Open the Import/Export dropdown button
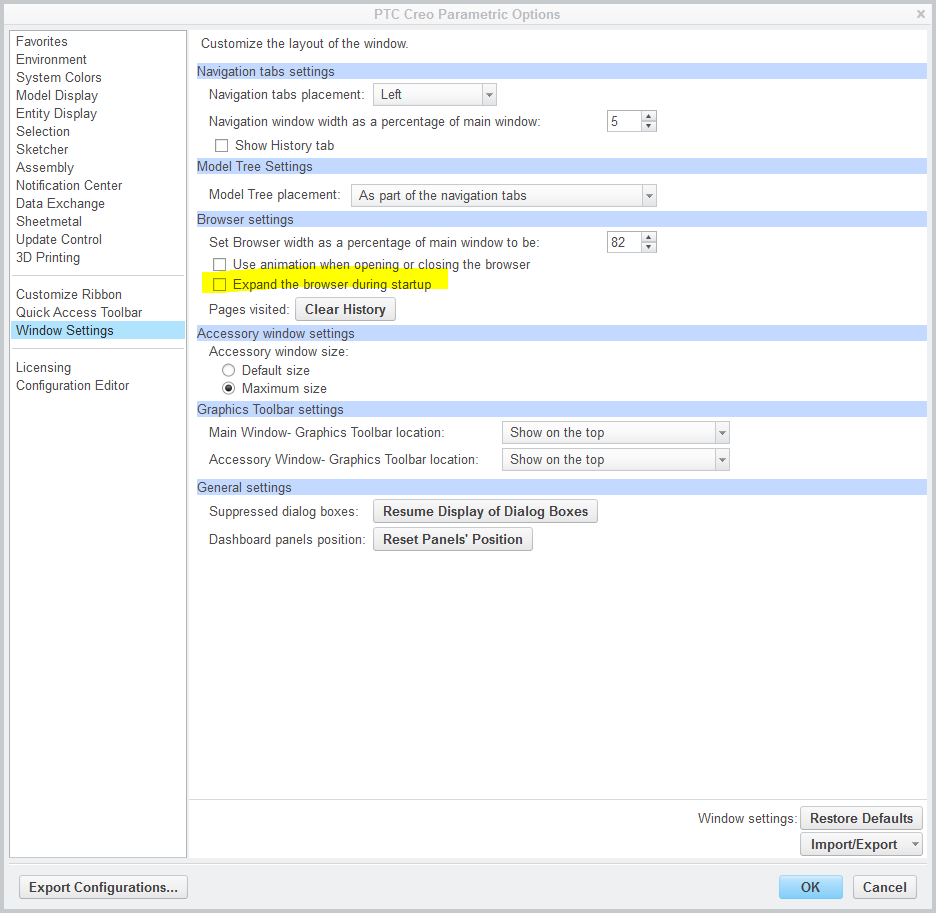This screenshot has width=936, height=913. (x=861, y=844)
